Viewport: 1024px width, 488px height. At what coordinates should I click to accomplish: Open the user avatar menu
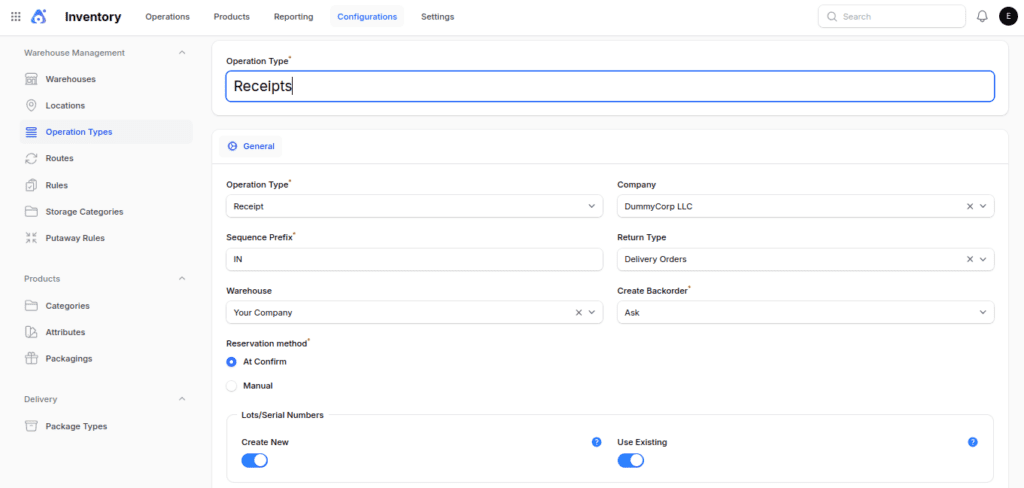pyautogui.click(x=1008, y=16)
